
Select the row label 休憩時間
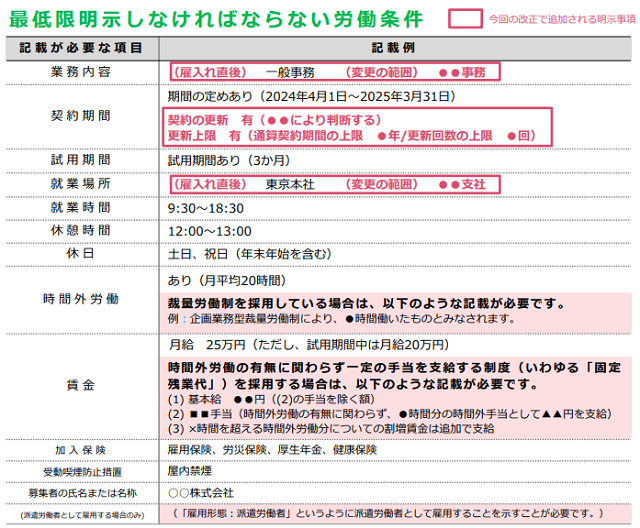pos(81,231)
